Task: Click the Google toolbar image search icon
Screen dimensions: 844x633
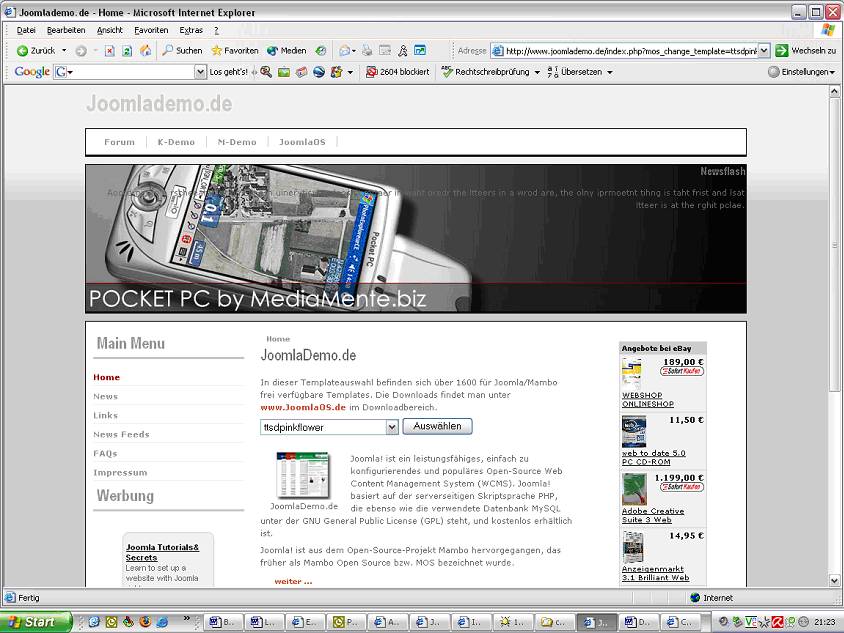Action: click(x=284, y=72)
